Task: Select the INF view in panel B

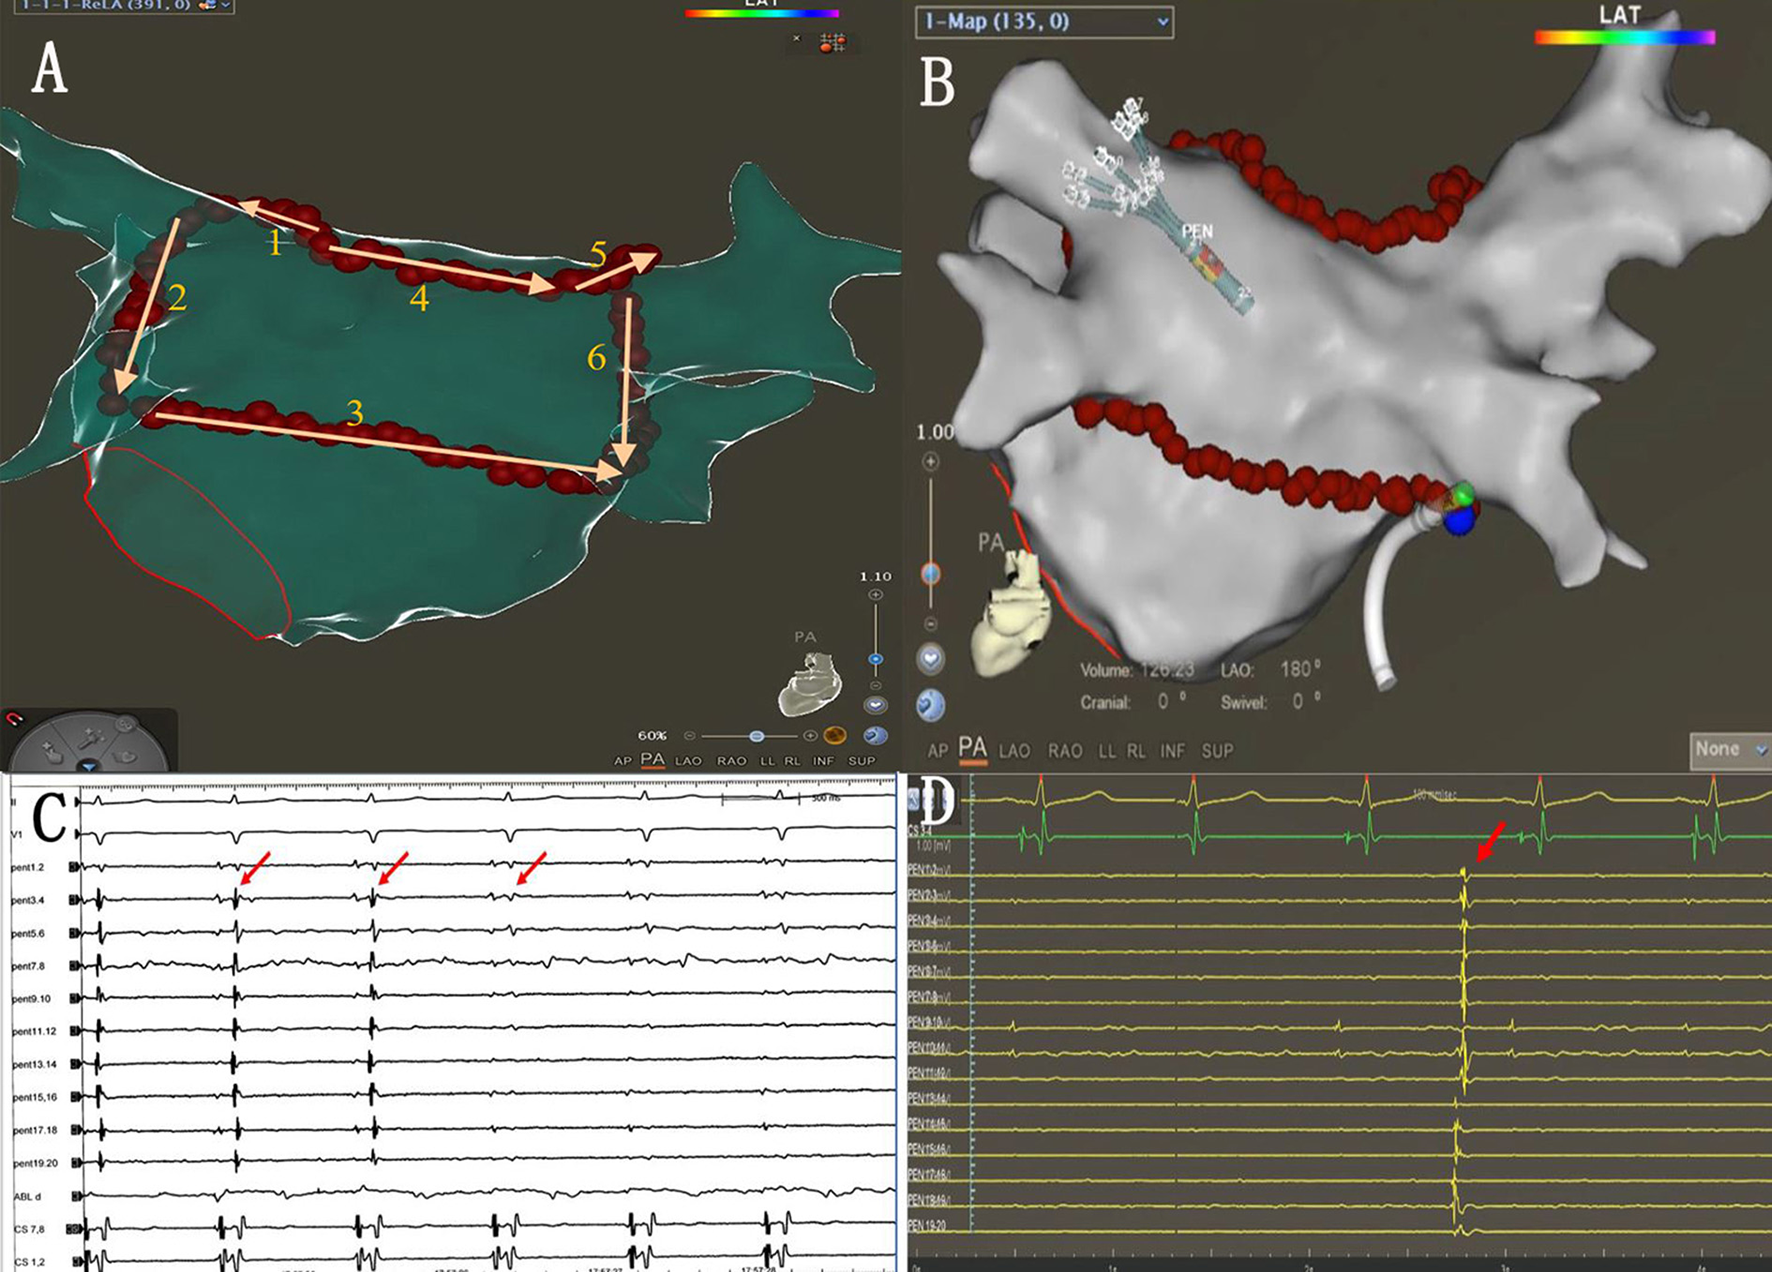Action: 1173,751
